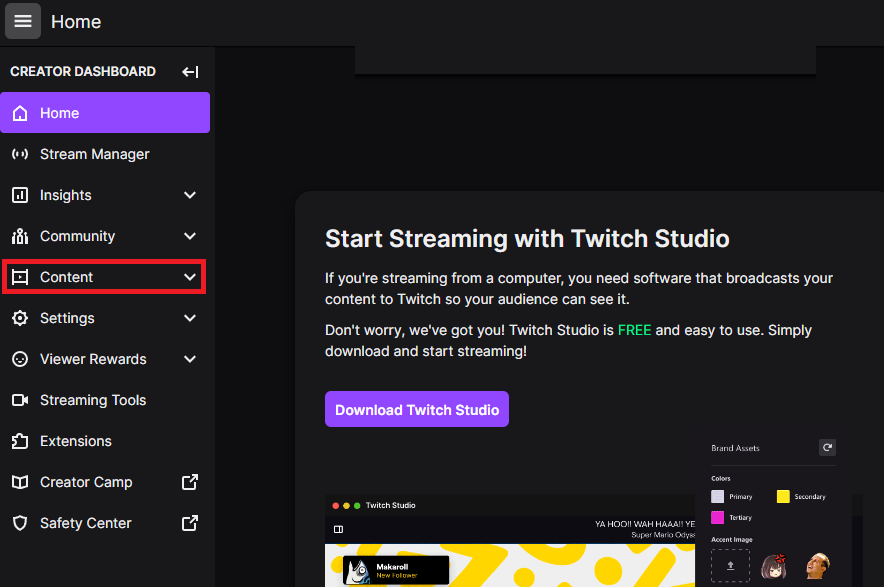Click the Viewer Rewards smiley icon
884x587 pixels.
click(x=20, y=359)
